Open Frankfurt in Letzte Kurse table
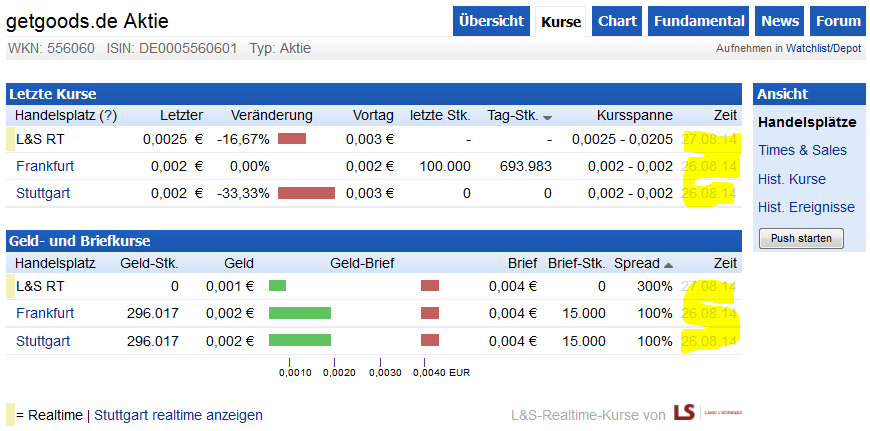870x431 pixels. pyautogui.click(x=45, y=166)
